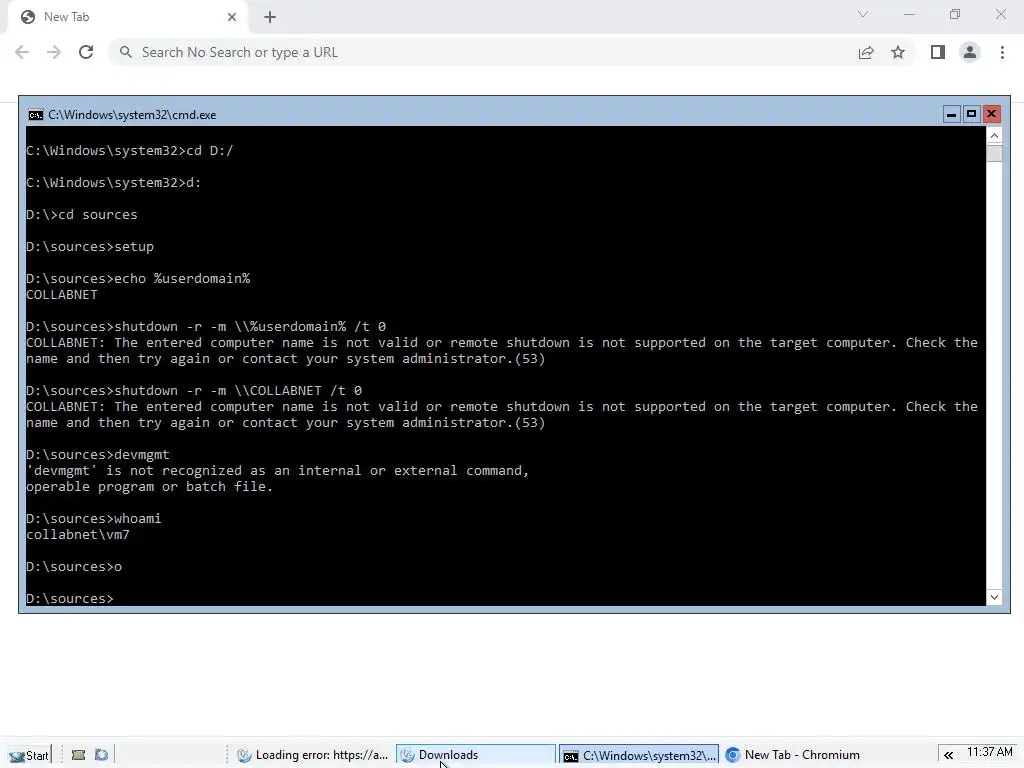
Task: Click the 11:37 AM clock
Action: tap(989, 752)
